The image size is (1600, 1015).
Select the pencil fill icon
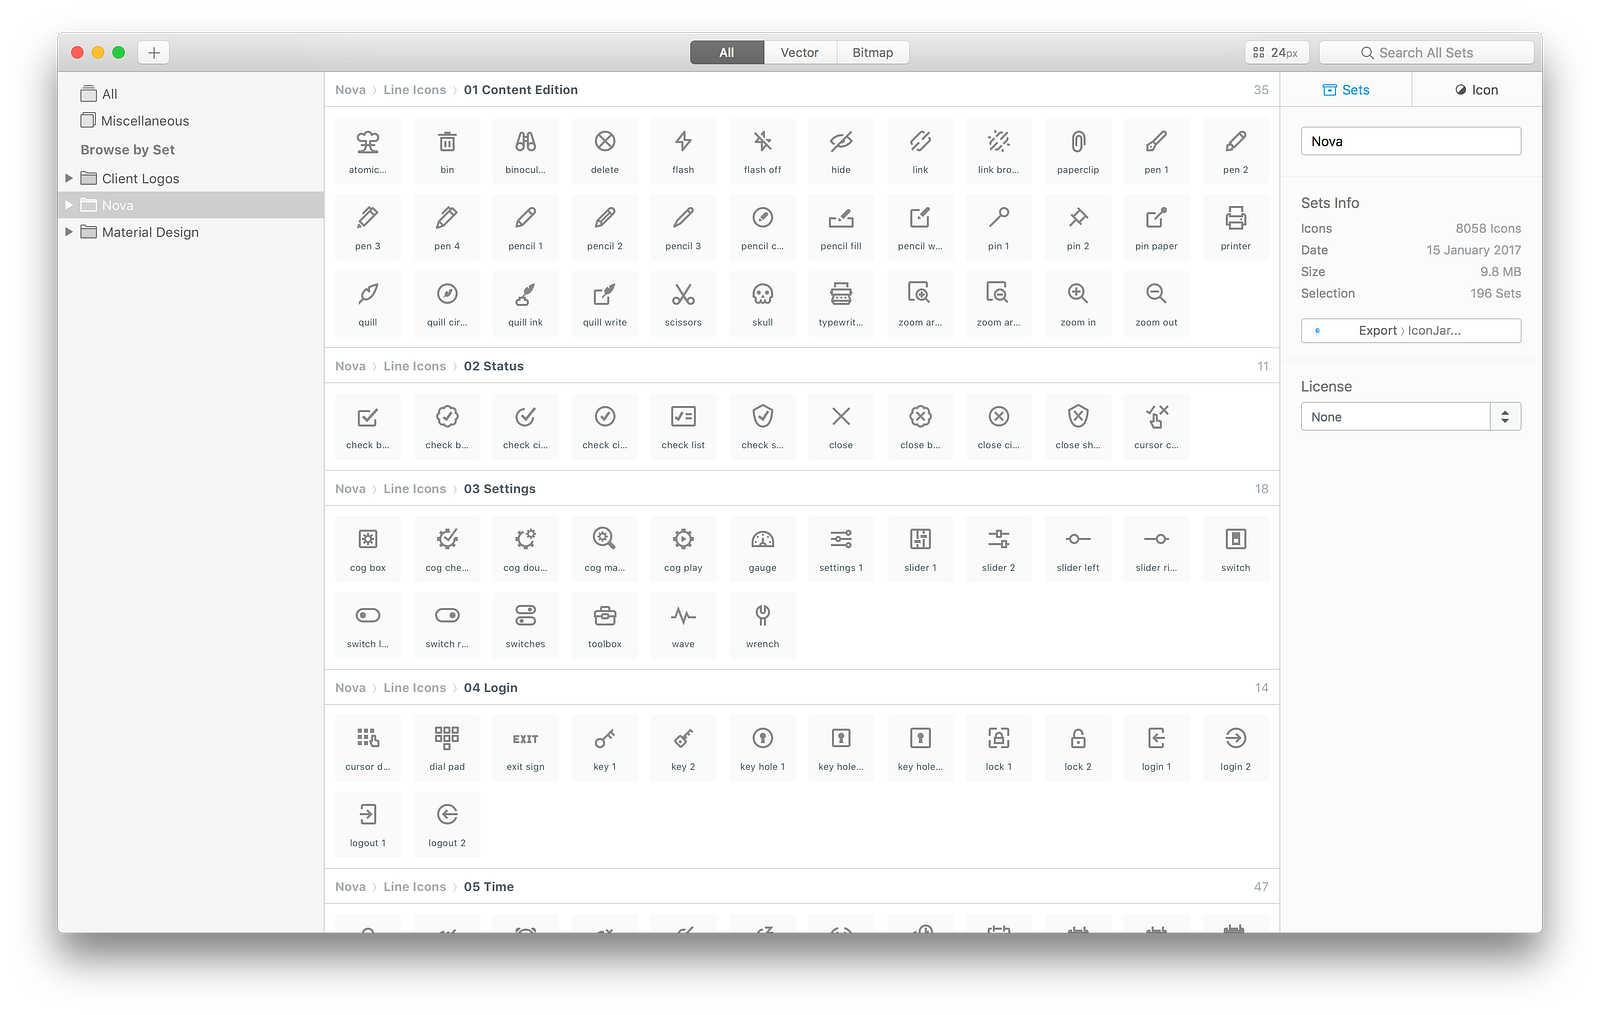(x=841, y=227)
